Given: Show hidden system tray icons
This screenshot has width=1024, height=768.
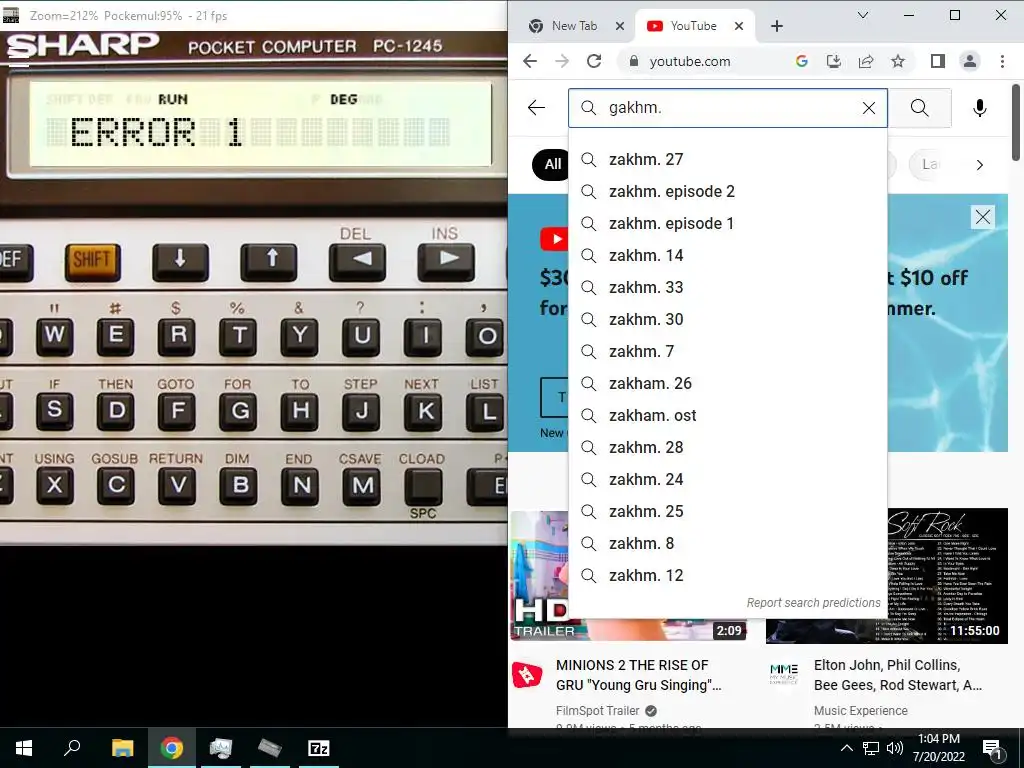Looking at the screenshot, I should (x=846, y=748).
